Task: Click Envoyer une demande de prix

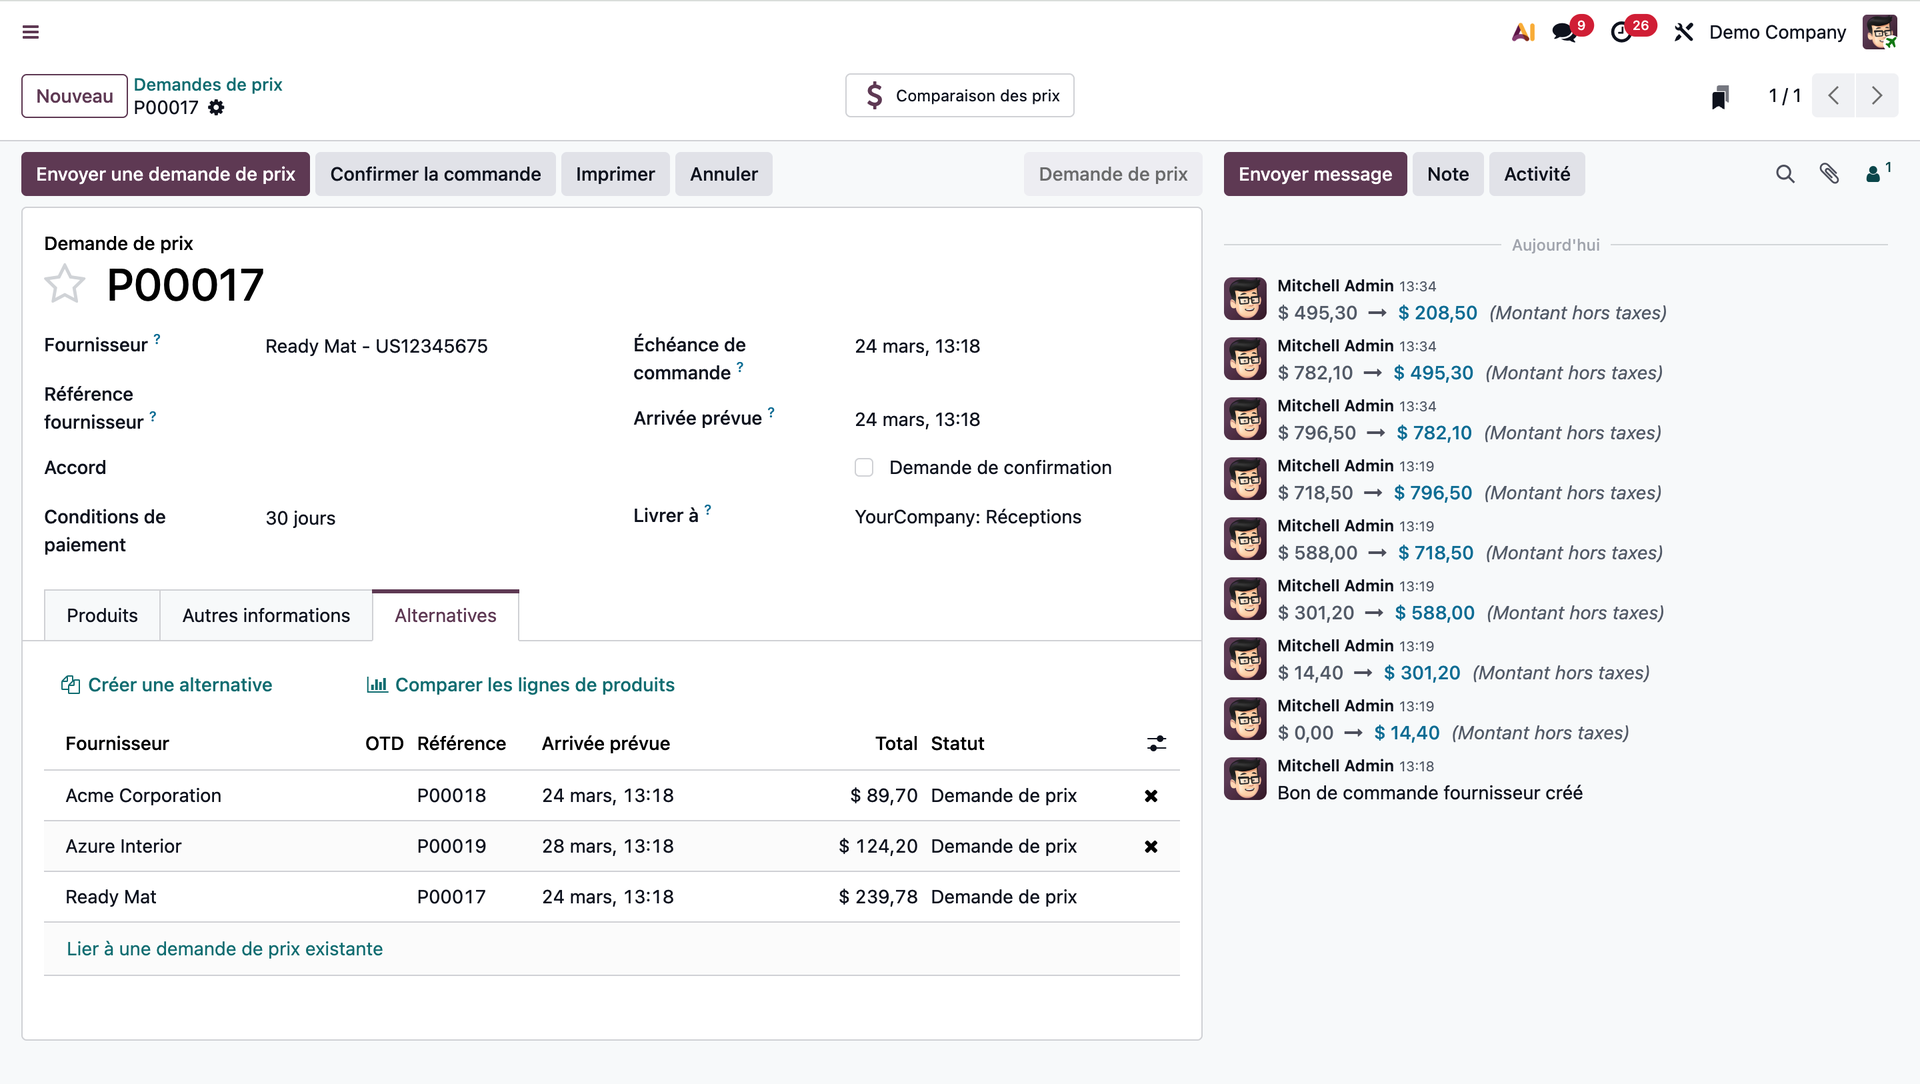Action: tap(165, 174)
